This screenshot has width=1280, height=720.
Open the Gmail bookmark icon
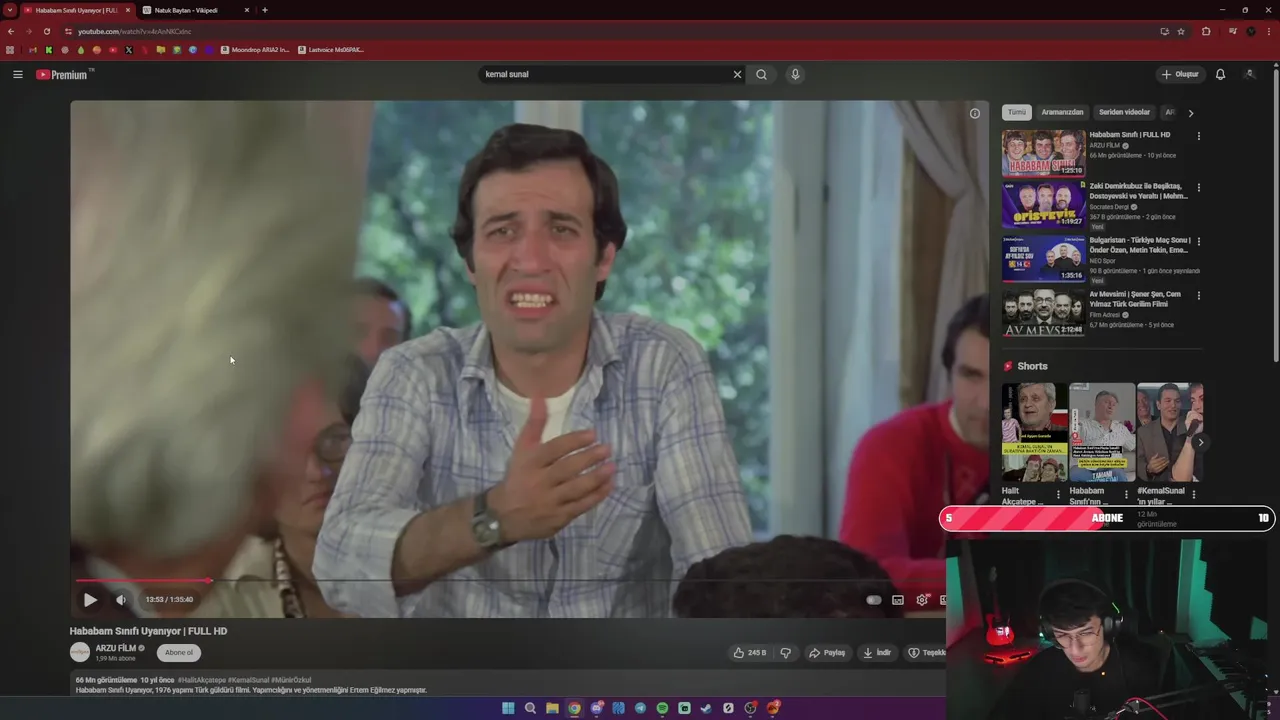click(33, 50)
